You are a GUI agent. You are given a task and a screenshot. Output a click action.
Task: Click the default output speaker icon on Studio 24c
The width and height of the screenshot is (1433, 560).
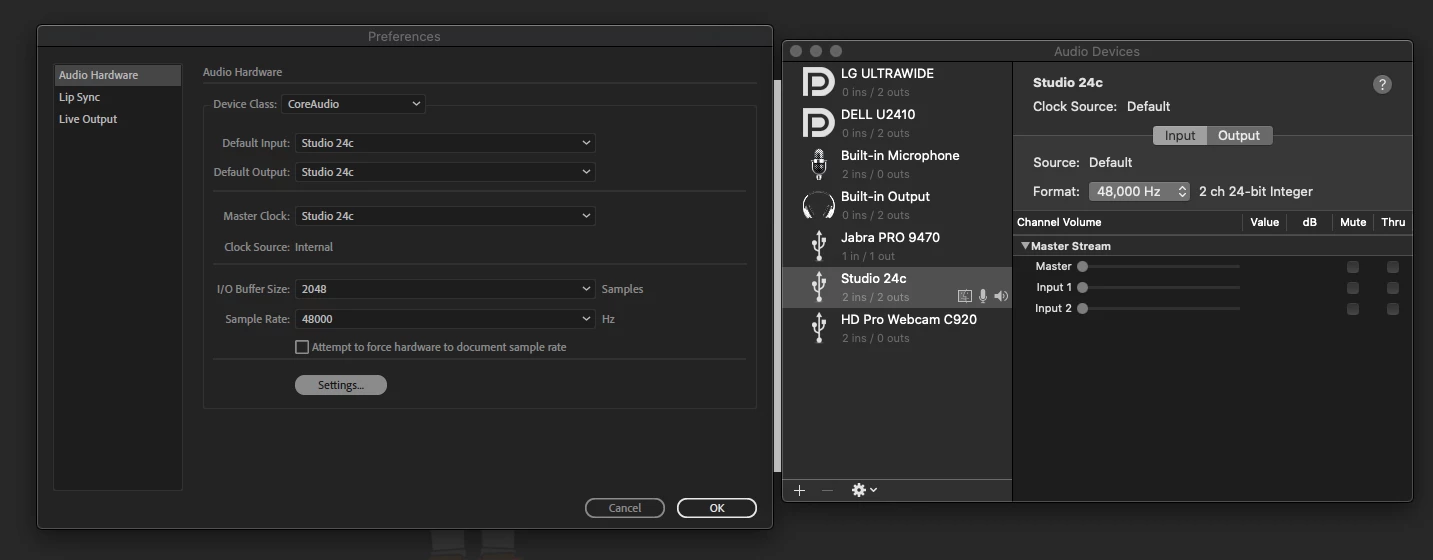tap(1001, 296)
